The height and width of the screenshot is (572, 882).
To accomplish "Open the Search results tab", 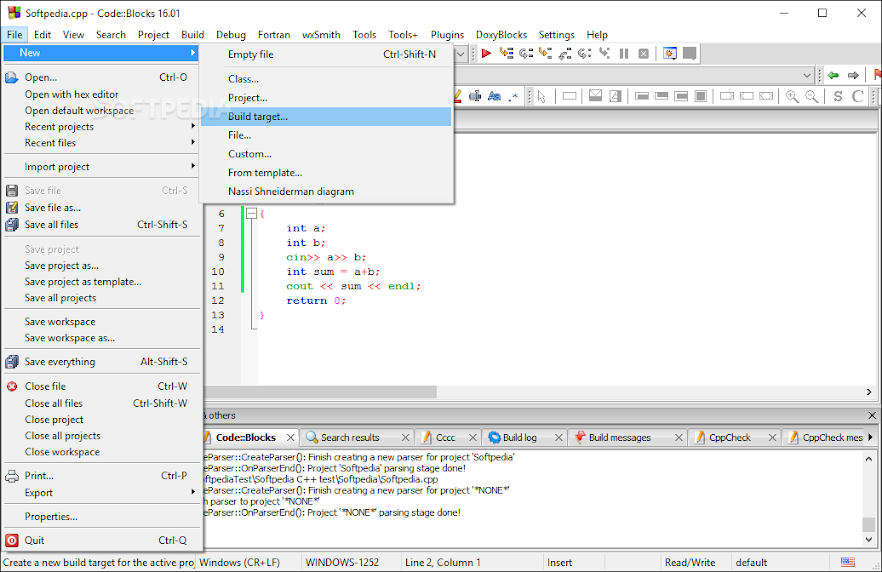I will click(350, 437).
